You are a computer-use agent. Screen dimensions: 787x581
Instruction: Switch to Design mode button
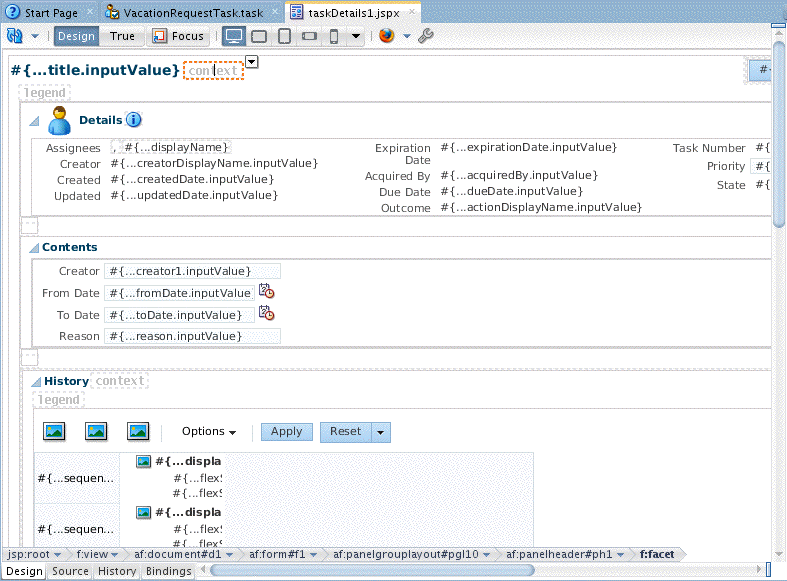point(76,36)
